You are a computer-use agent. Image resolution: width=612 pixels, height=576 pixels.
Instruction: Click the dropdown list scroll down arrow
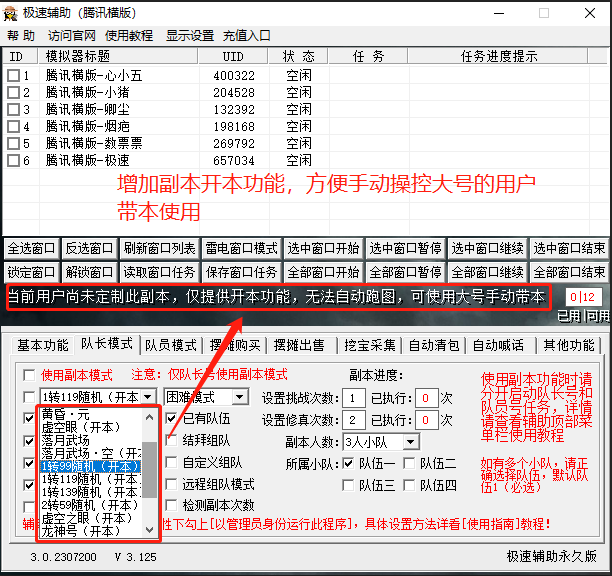(x=149, y=530)
